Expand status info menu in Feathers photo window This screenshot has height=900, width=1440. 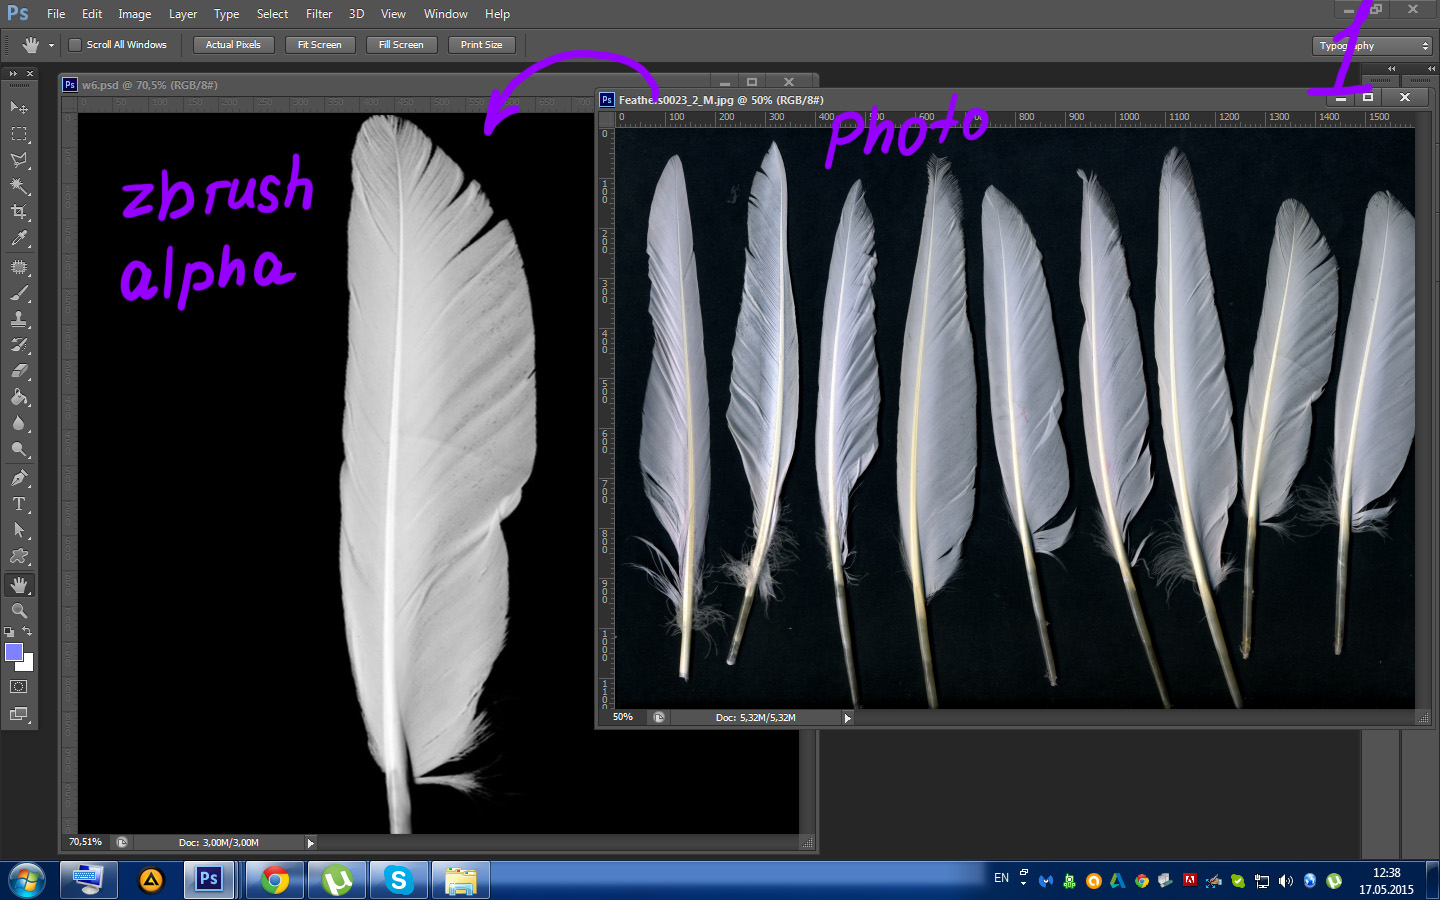tap(847, 718)
